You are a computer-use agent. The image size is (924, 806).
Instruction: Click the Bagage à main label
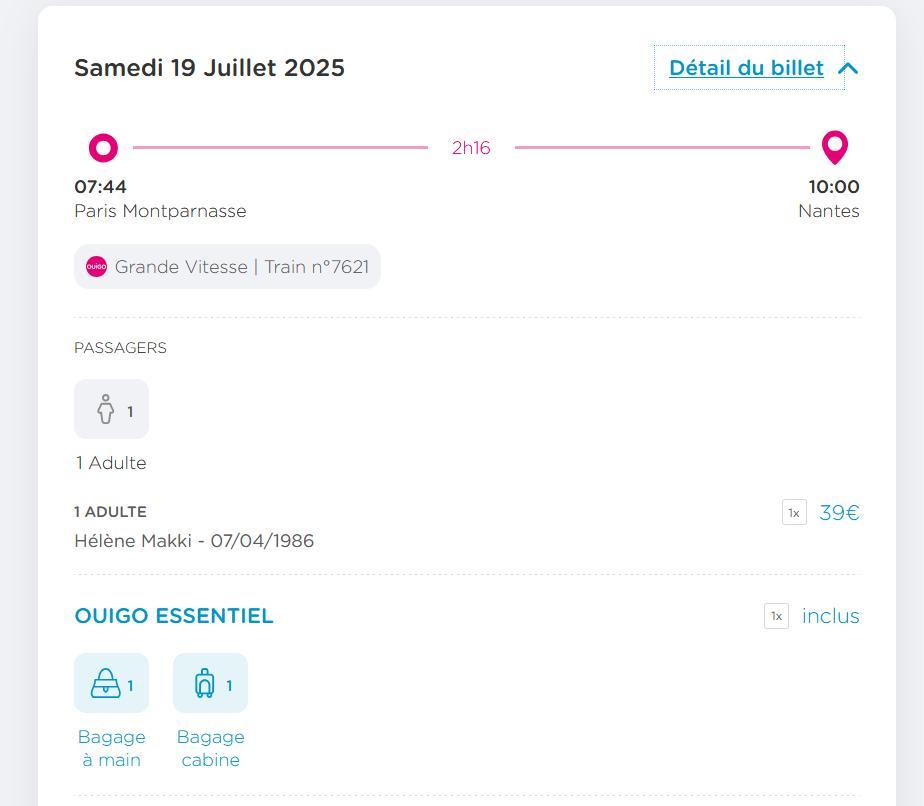(111, 748)
